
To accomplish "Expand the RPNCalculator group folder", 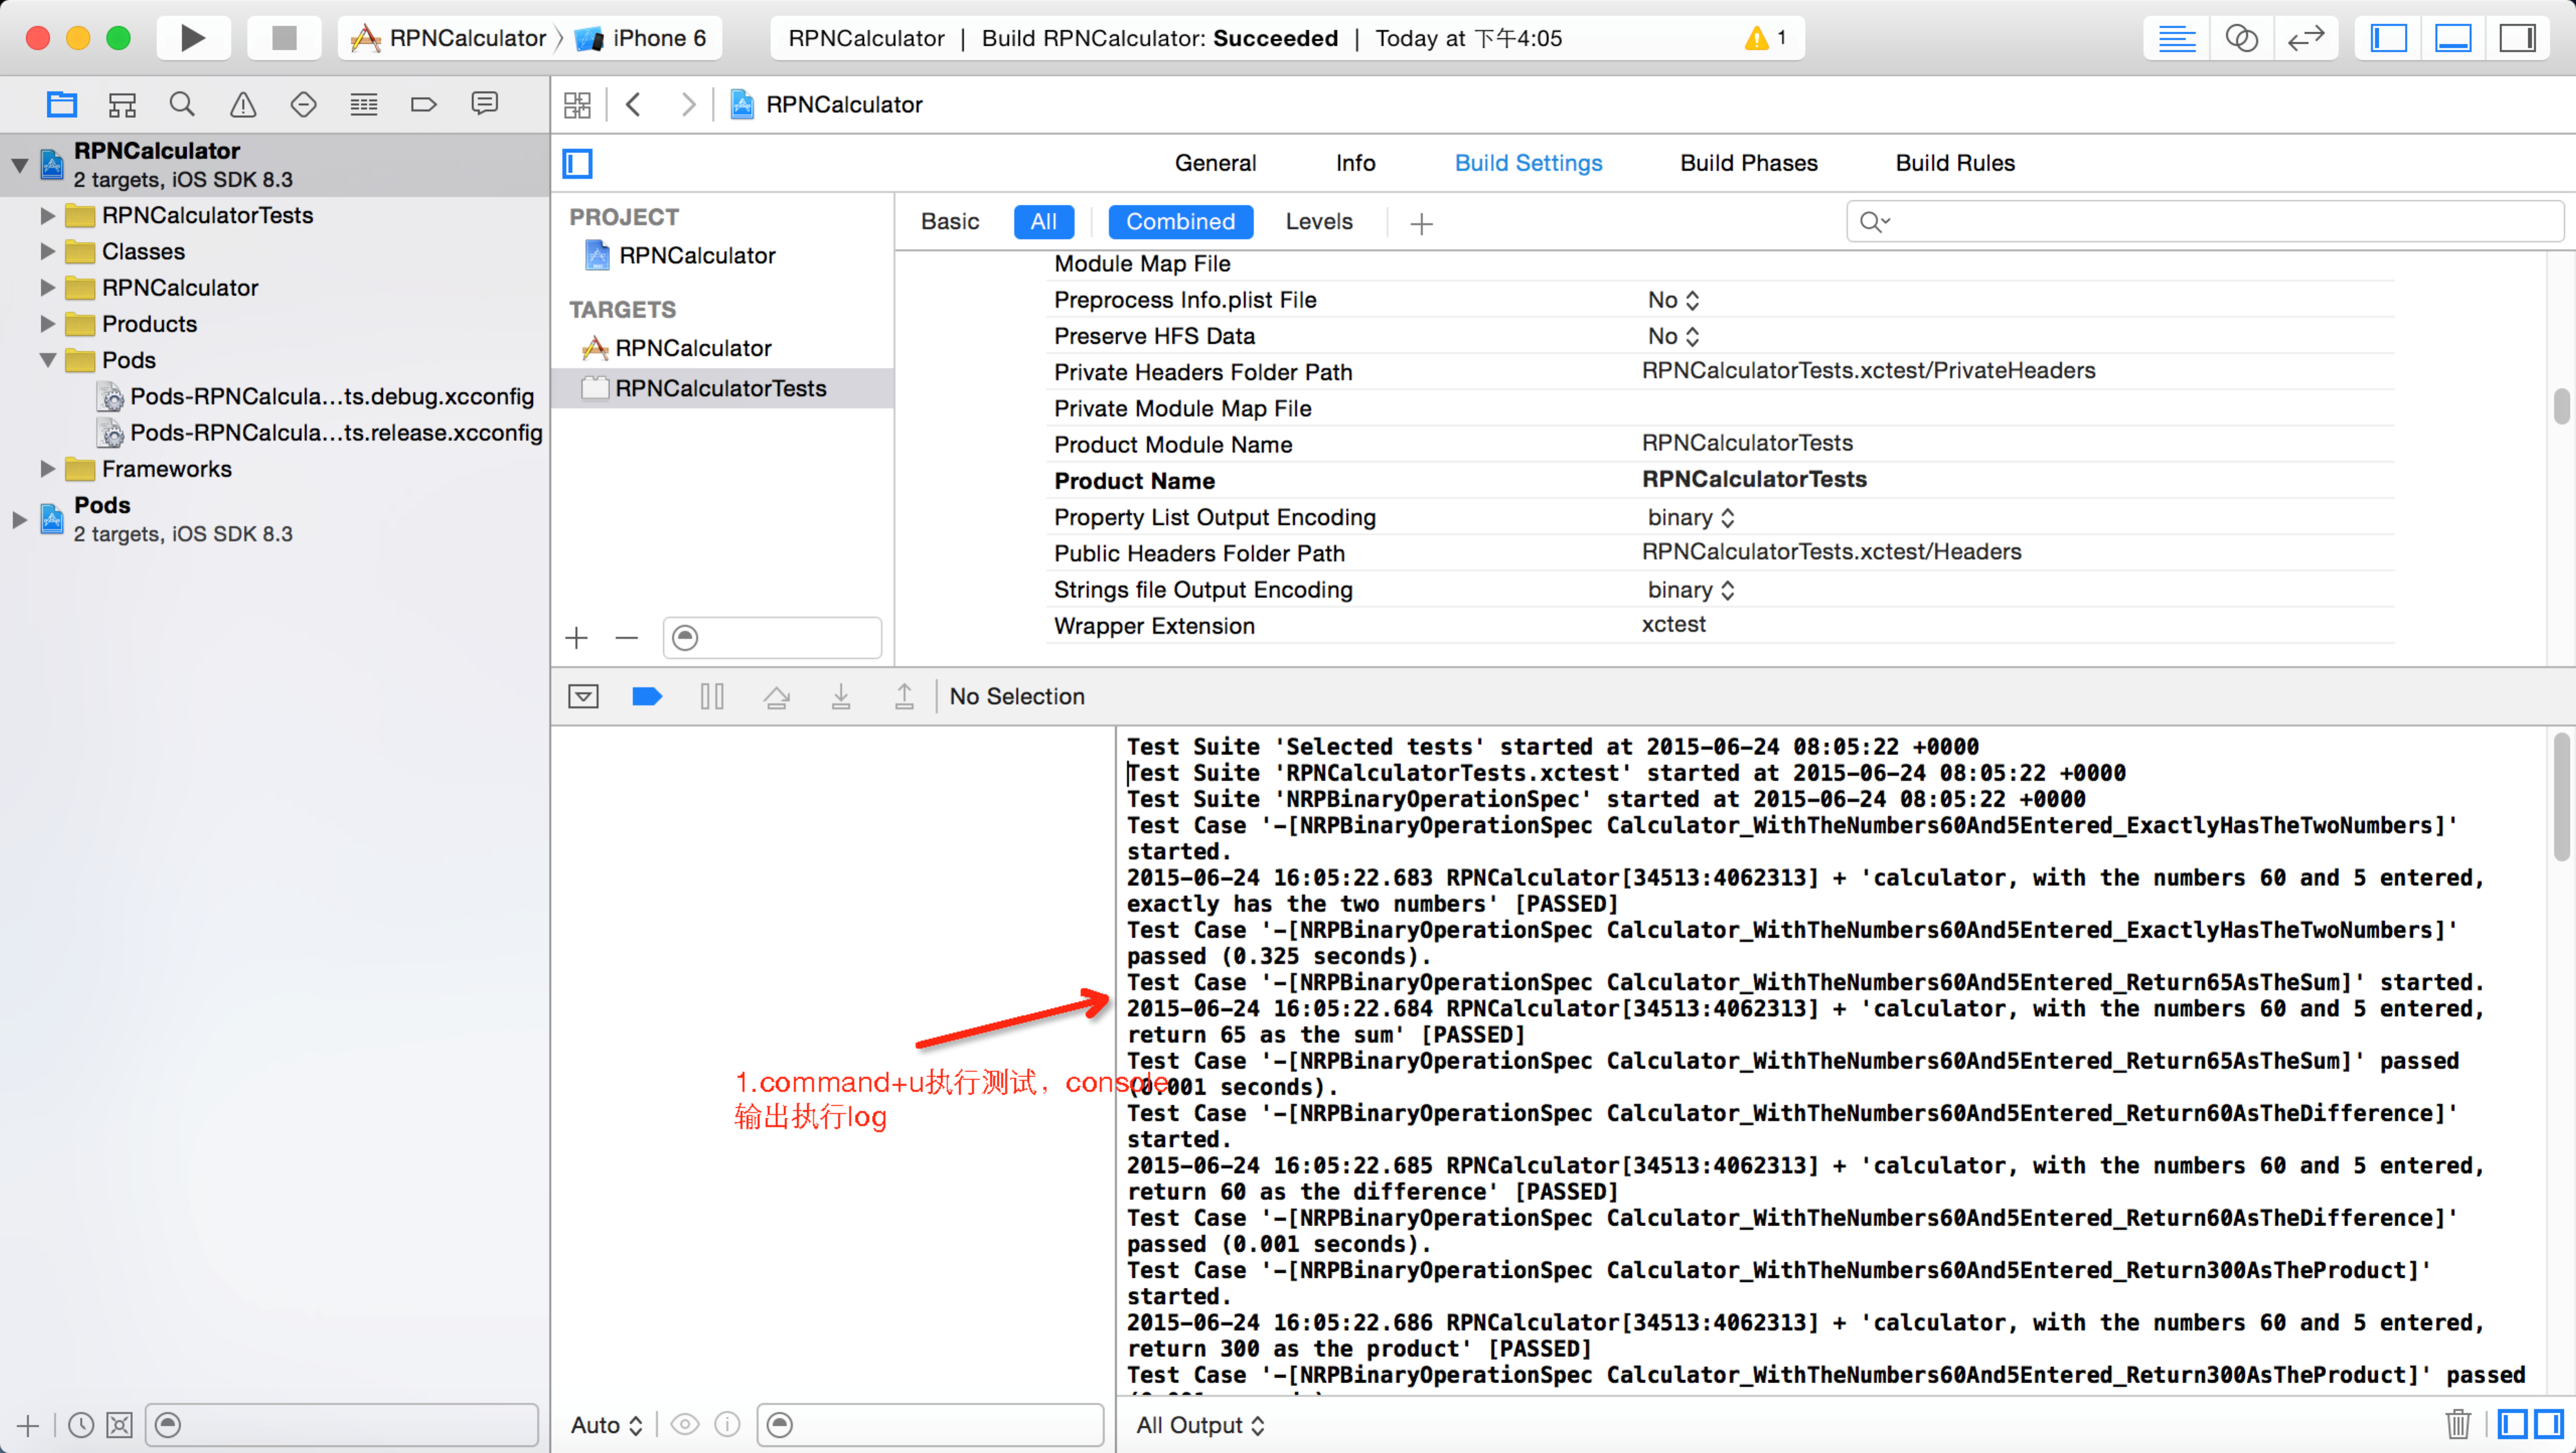I will (47, 288).
